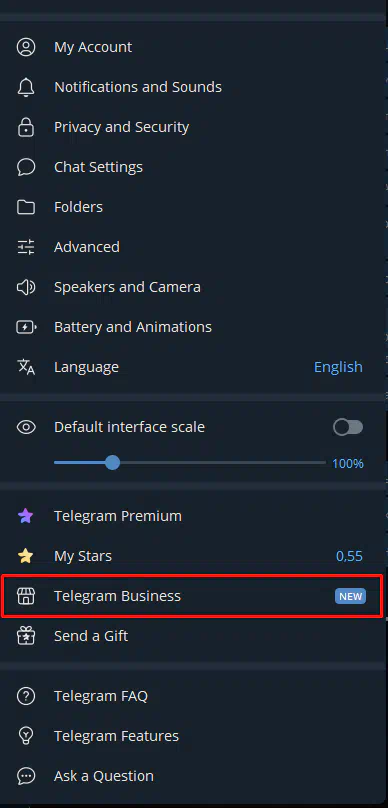Open the Telegram Premium menu entry
This screenshot has width=388, height=808.
tap(194, 516)
